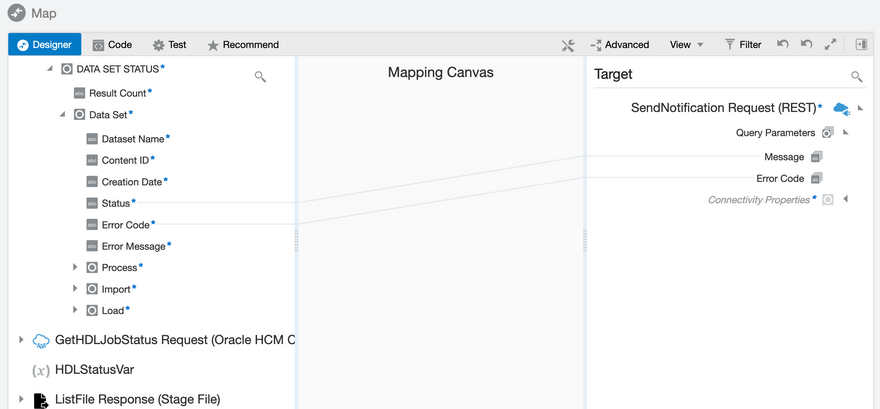Click the HDLStatusVar variable icon
This screenshot has width=880, height=409.
coord(41,370)
